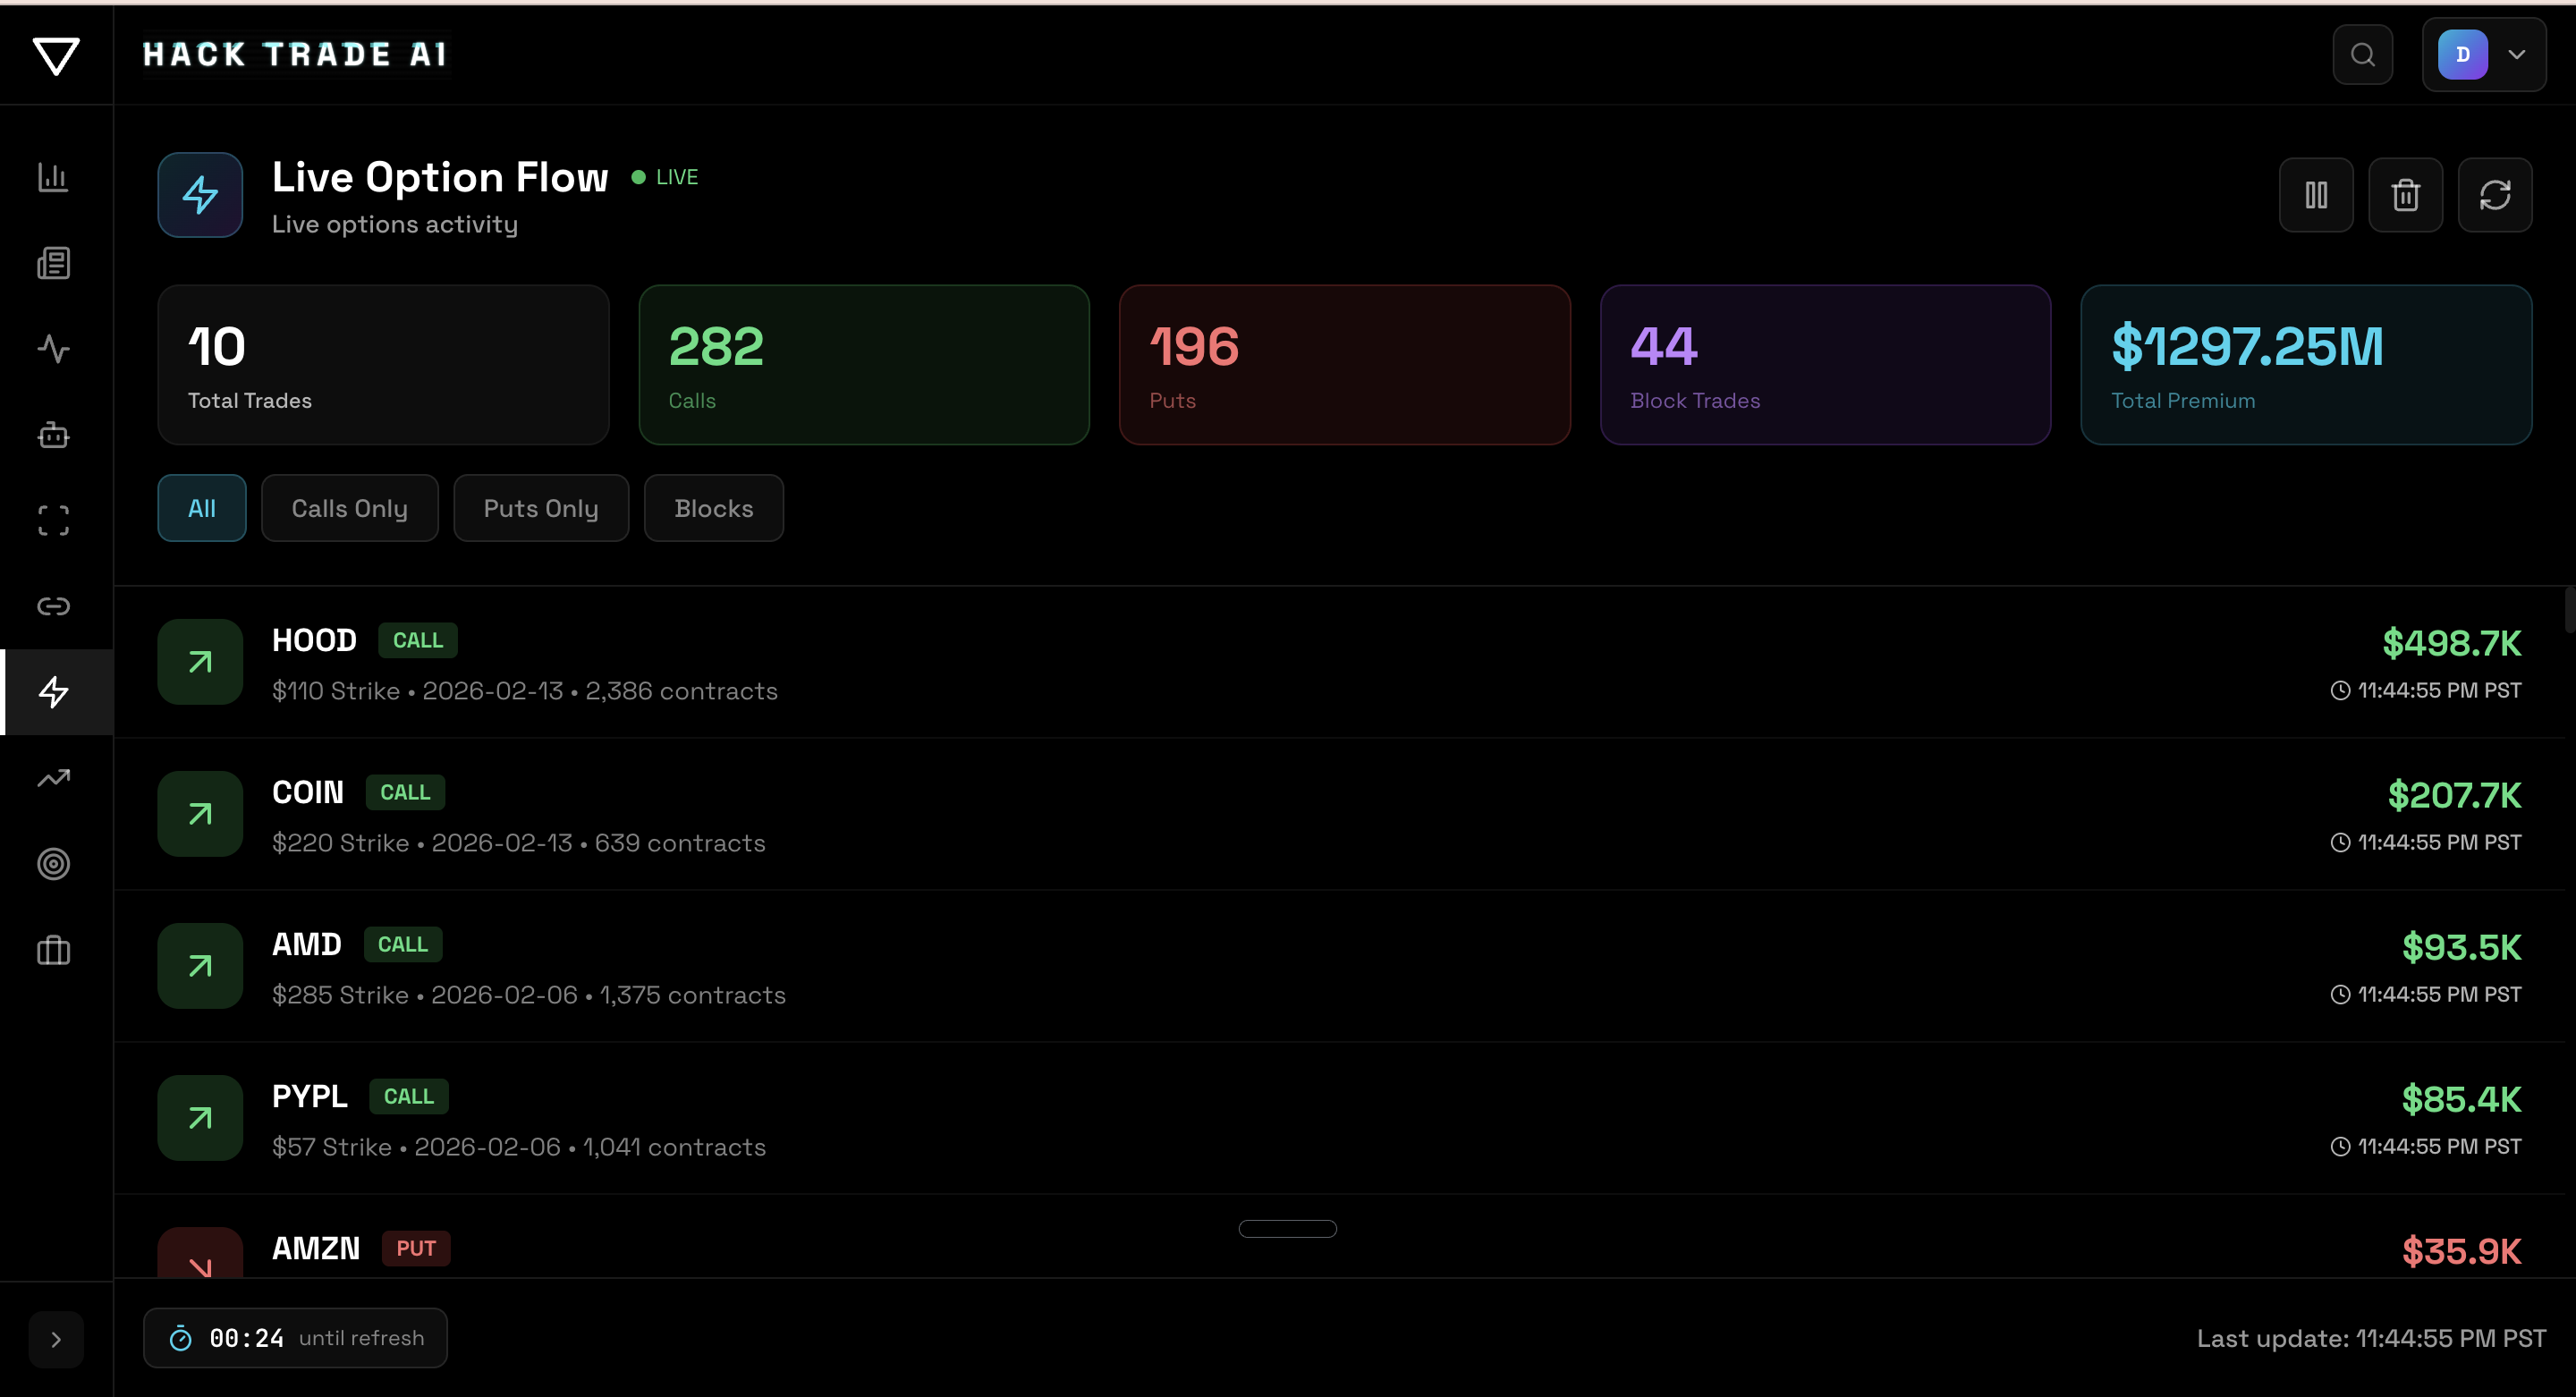
Task: Enable the Calls Only filter
Action: [350, 507]
